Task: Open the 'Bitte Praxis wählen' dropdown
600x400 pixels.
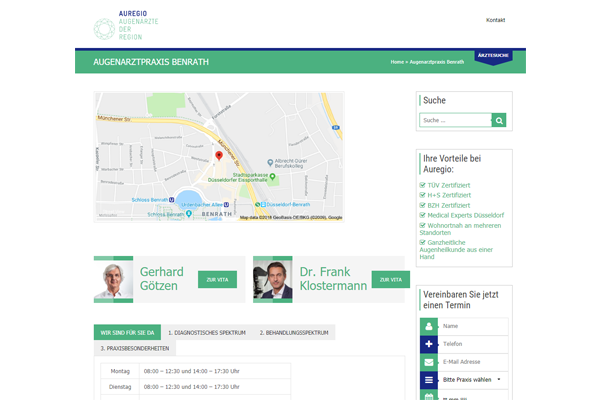Action: (x=472, y=380)
